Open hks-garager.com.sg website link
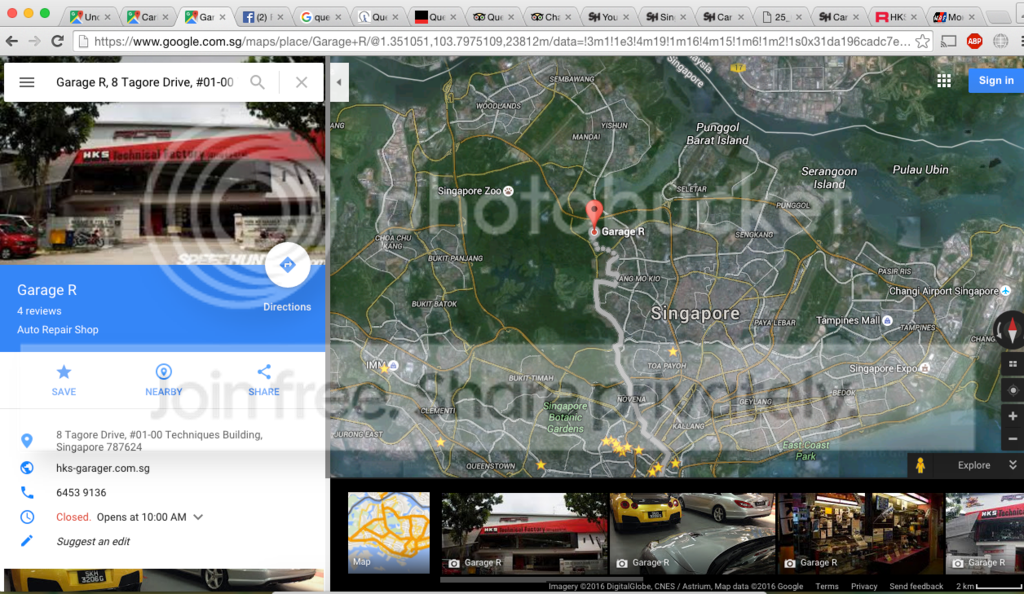The height and width of the screenshot is (594, 1024). tap(103, 468)
